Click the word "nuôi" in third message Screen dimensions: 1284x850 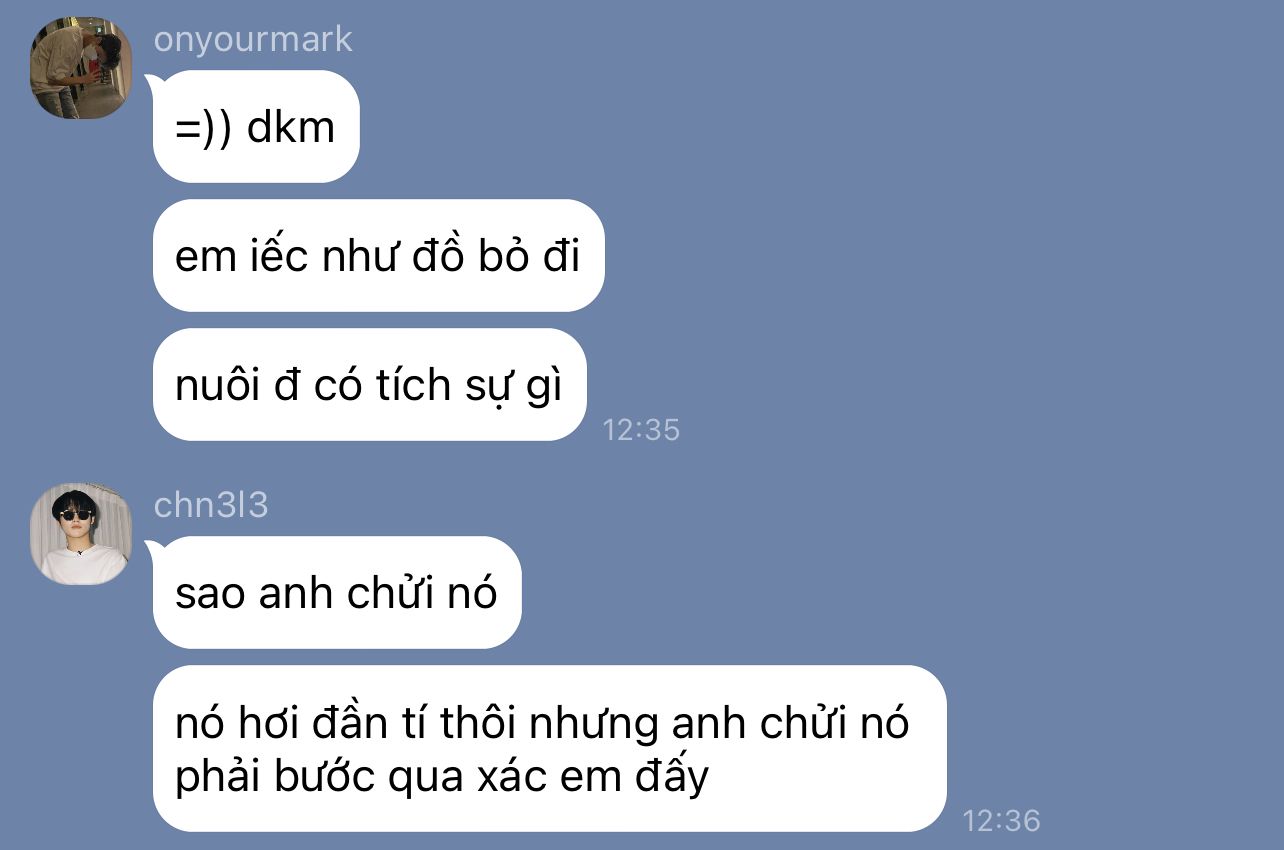pos(212,385)
